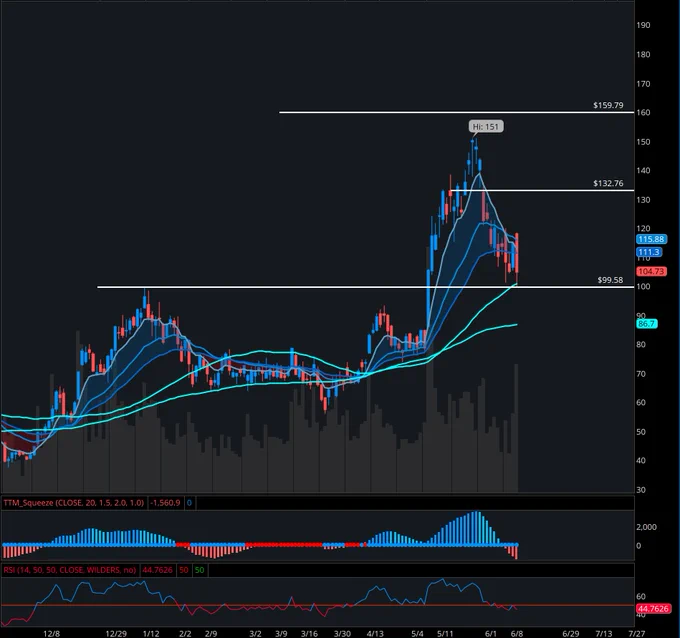Click the 2,000 label on squeeze axis
Viewport: 680px width, 638px height.
[x=647, y=527]
